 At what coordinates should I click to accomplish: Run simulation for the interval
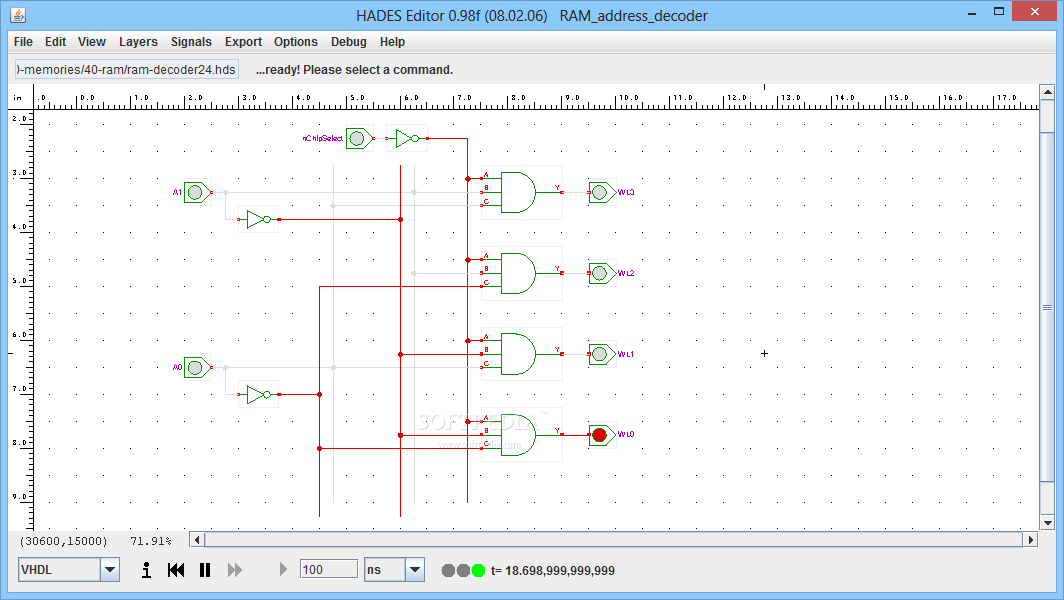pos(283,569)
